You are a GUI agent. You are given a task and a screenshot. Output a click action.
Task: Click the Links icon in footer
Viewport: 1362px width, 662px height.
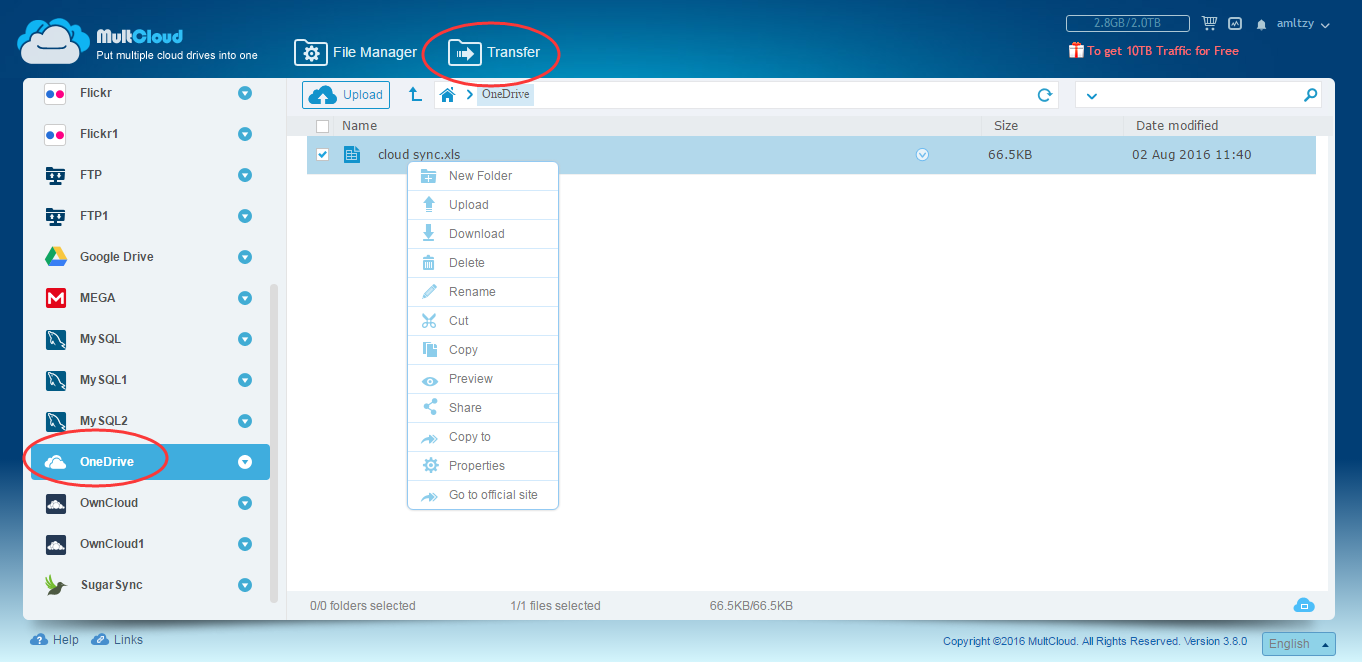point(100,640)
